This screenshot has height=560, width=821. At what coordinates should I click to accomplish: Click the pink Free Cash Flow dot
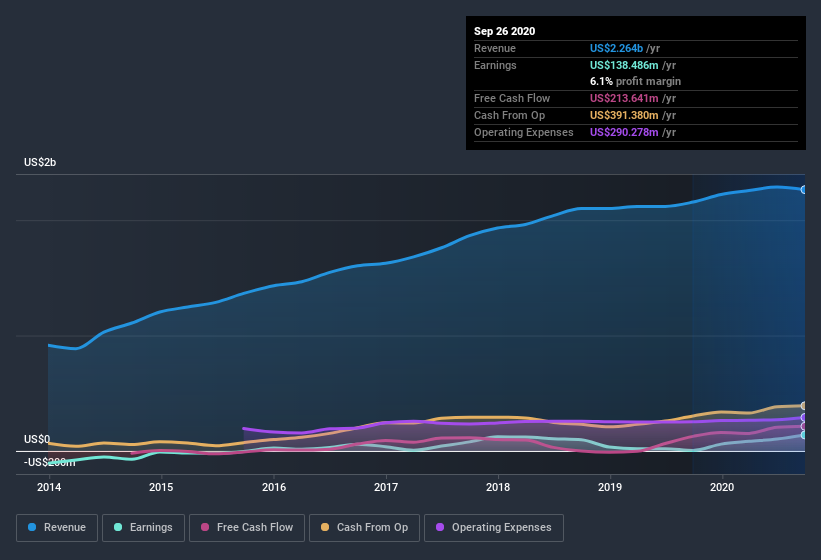(x=206, y=527)
